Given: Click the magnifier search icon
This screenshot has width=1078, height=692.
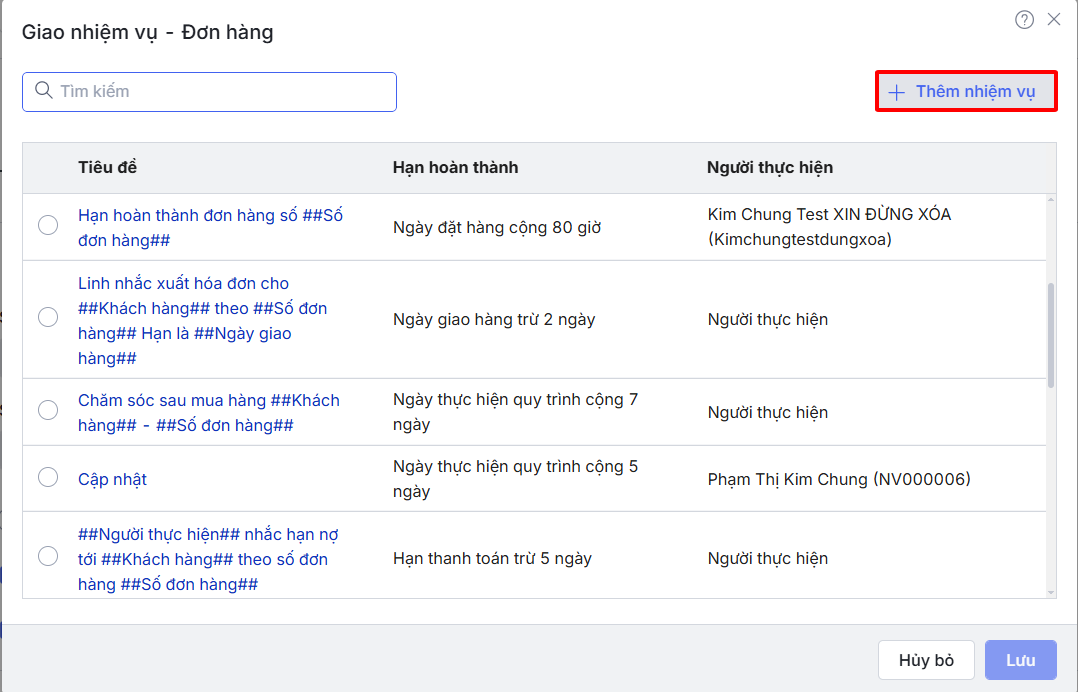Looking at the screenshot, I should [x=43, y=91].
